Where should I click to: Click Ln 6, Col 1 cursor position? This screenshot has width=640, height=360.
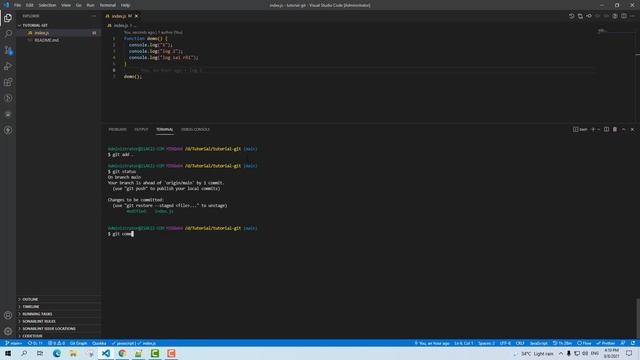click(463, 343)
